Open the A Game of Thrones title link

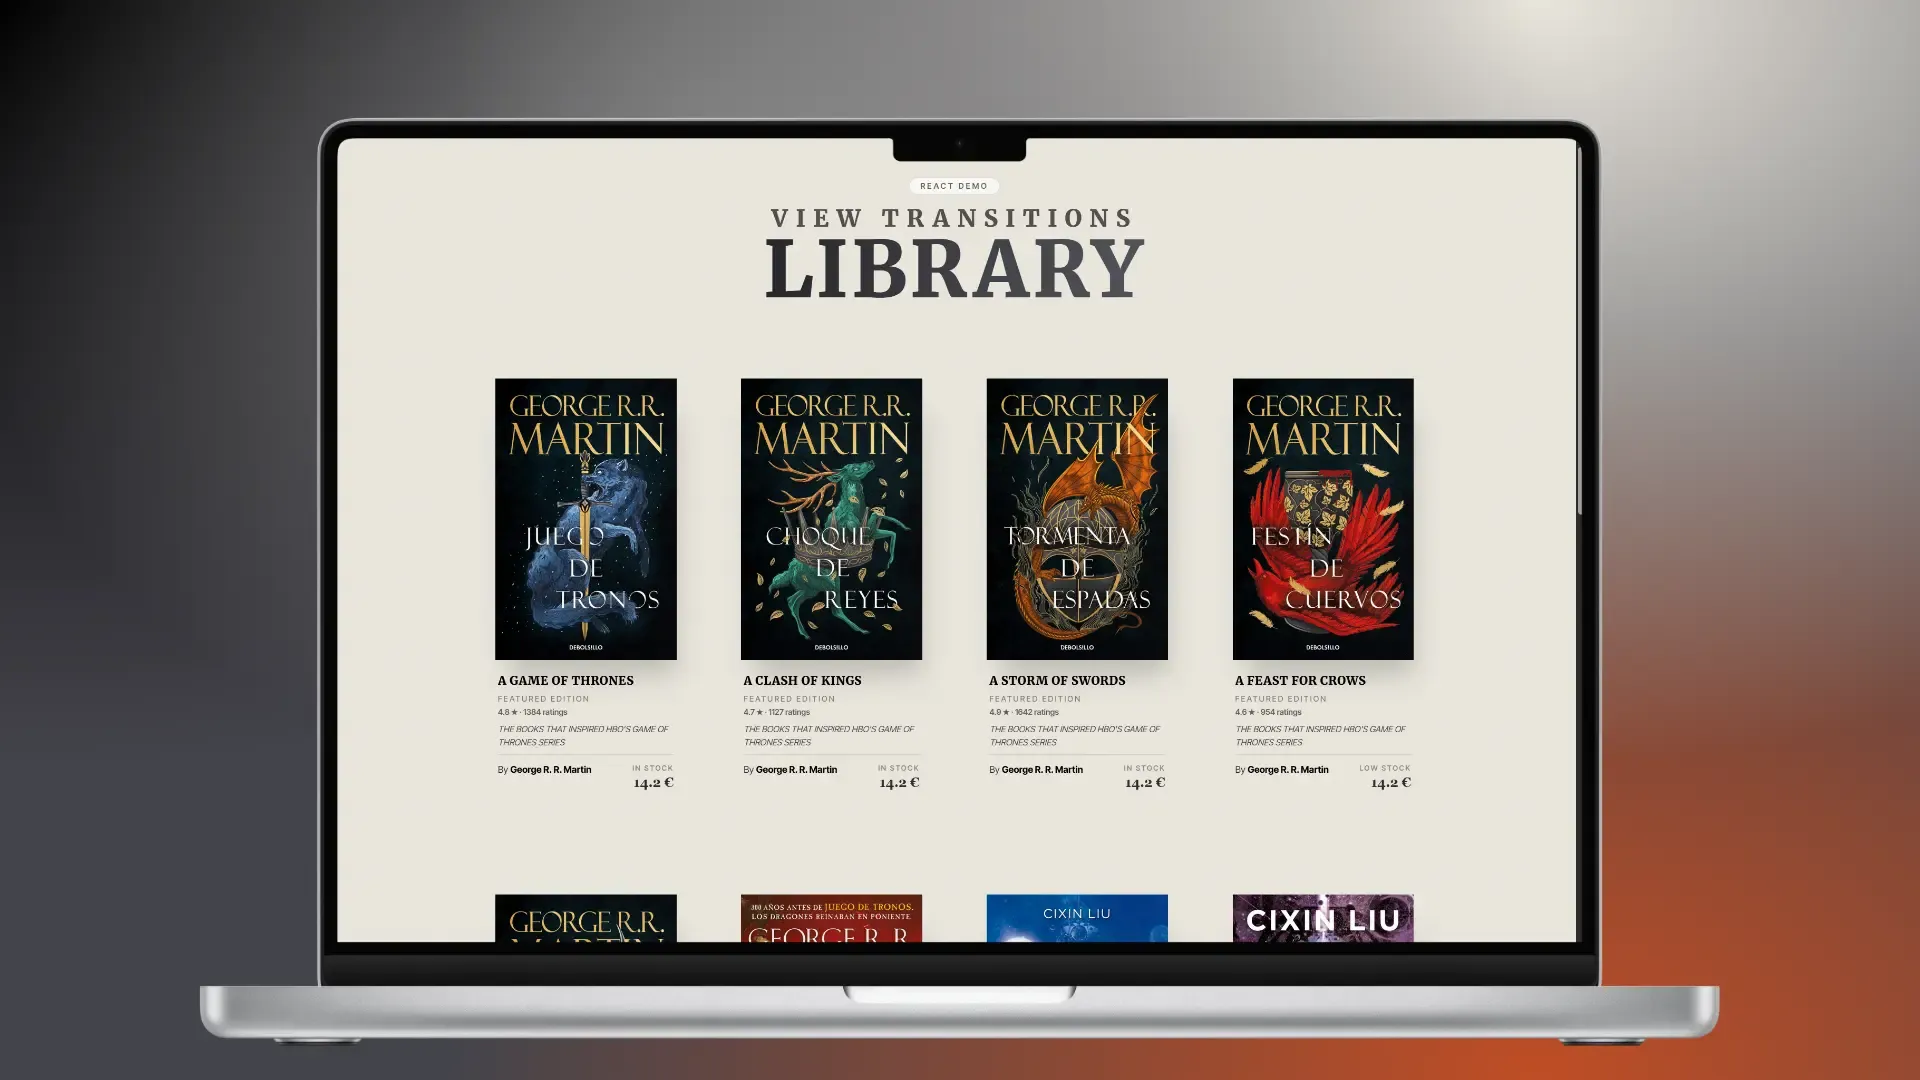click(565, 680)
